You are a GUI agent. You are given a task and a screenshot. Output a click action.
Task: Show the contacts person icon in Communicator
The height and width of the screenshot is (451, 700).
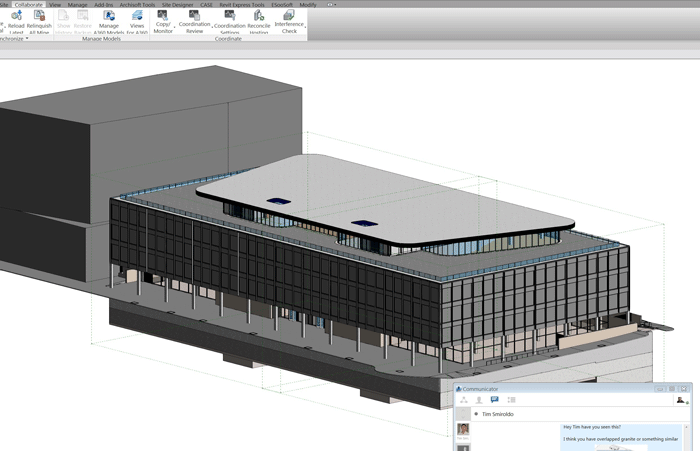coord(478,400)
